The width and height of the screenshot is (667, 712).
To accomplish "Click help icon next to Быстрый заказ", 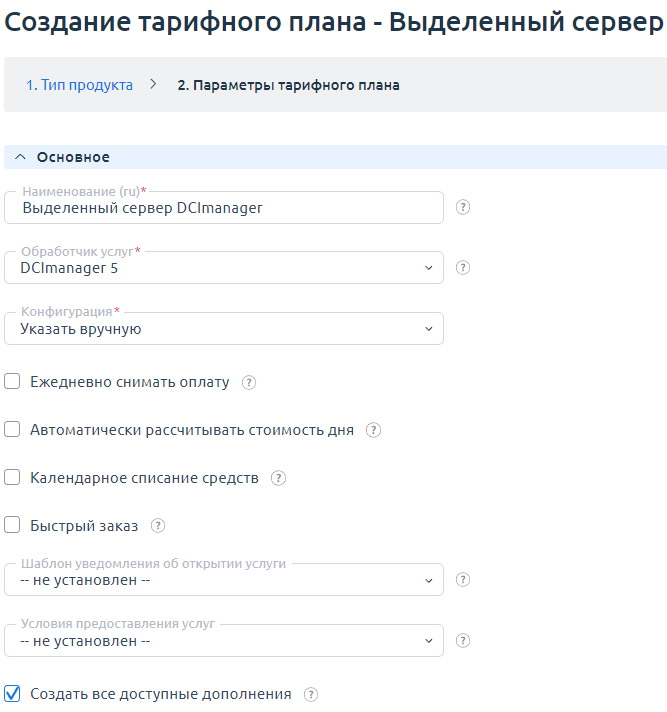I will coord(157,526).
